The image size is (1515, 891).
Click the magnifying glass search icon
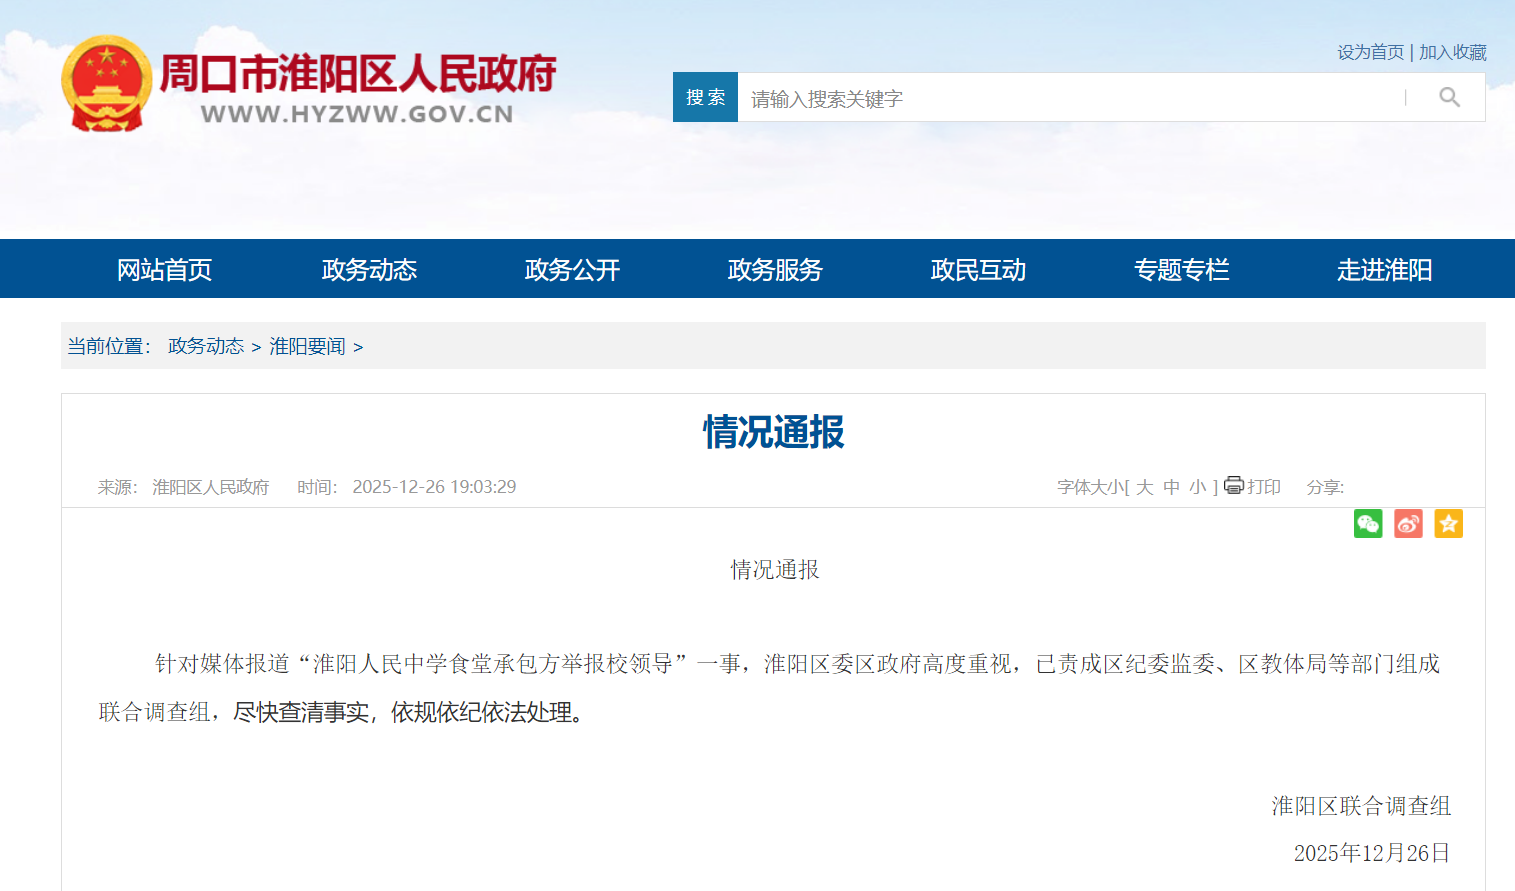(x=1449, y=97)
